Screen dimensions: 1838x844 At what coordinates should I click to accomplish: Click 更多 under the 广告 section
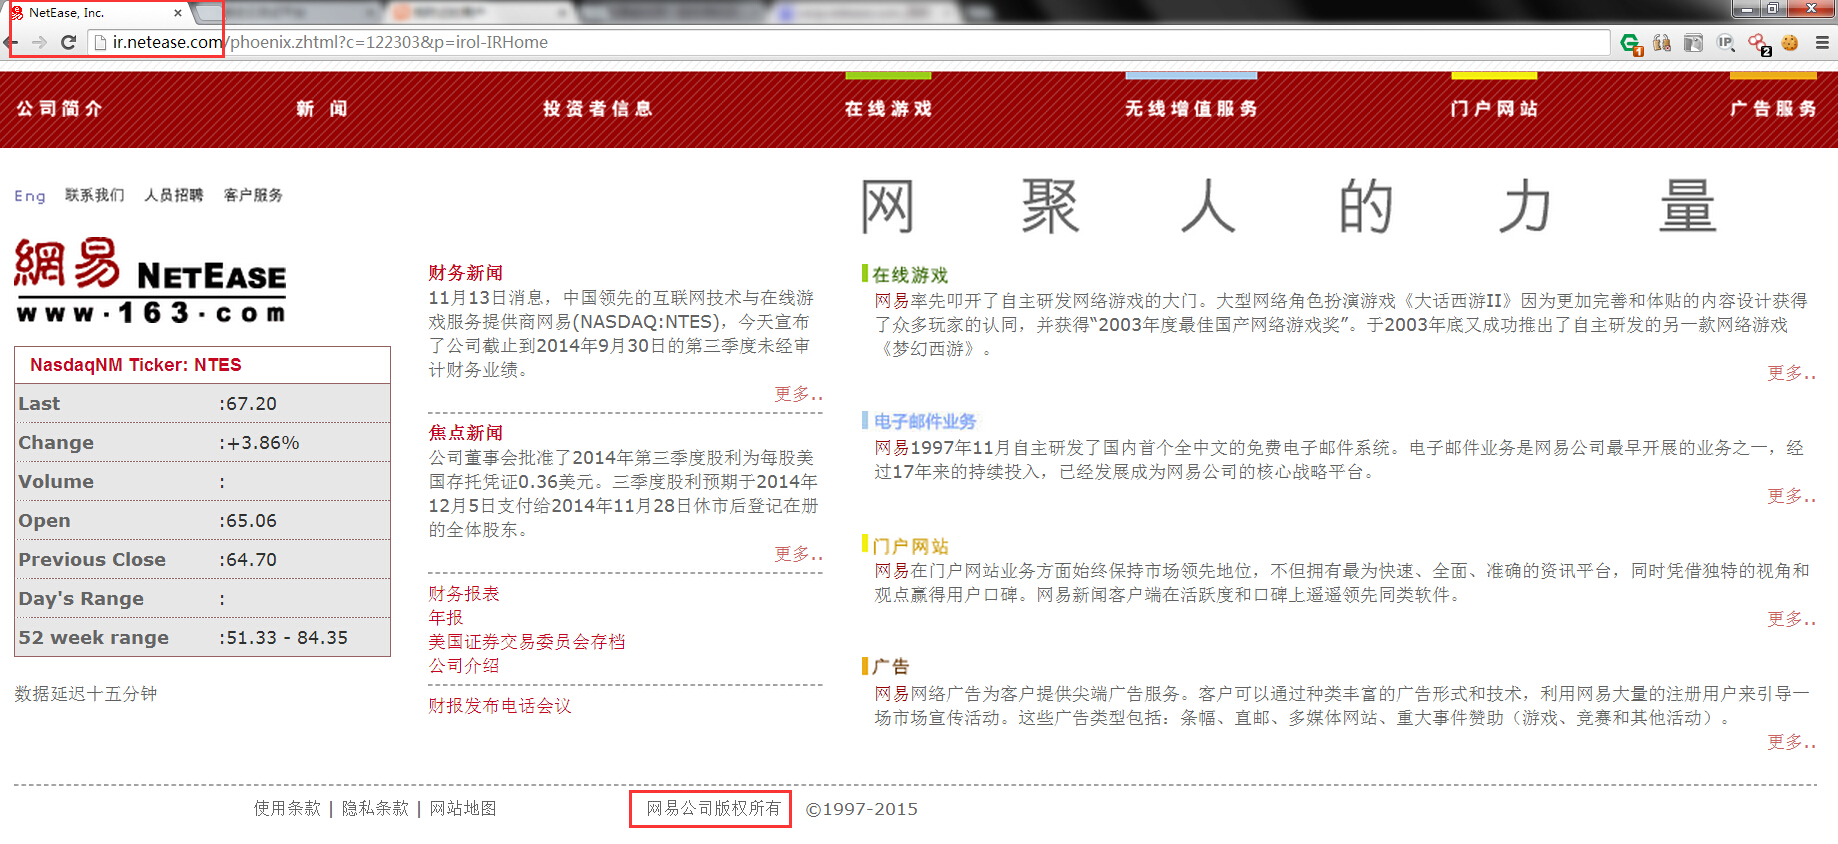click(x=1791, y=742)
